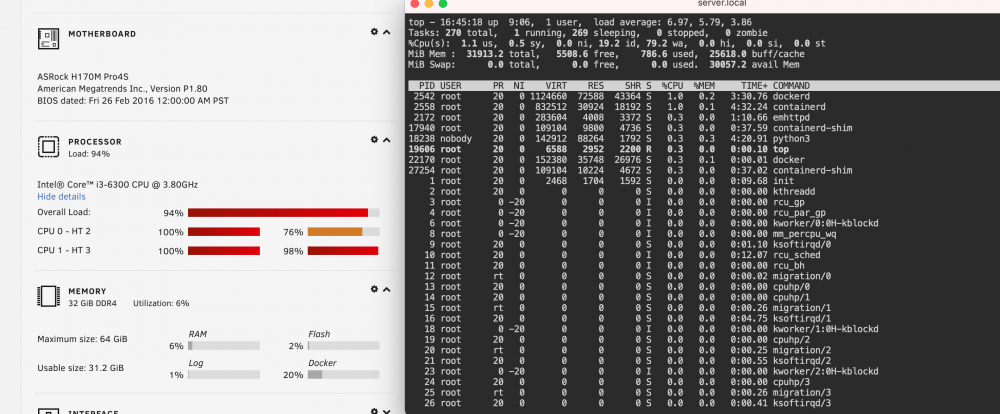Viewport: 1000px width, 414px height.
Task: Select the containerd-shim row PID 27254
Action: pyautogui.click(x=702, y=170)
